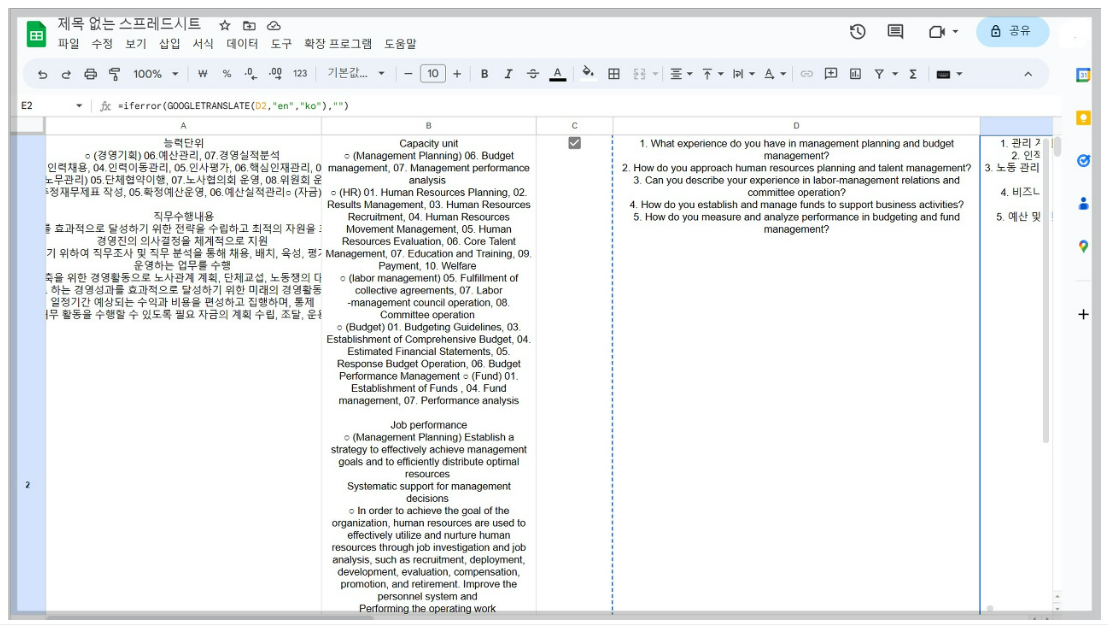This screenshot has width=1108, height=625.
Task: Select row 2 header
Action: 28,485
